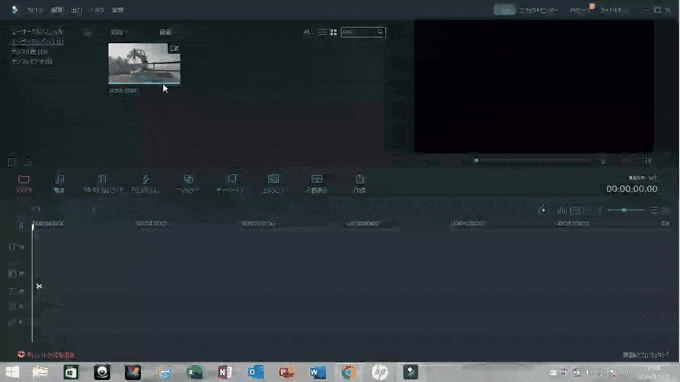This screenshot has height=382, width=680.
Task: Open the ALL filter dropdown by the view icons
Action: [x=308, y=32]
